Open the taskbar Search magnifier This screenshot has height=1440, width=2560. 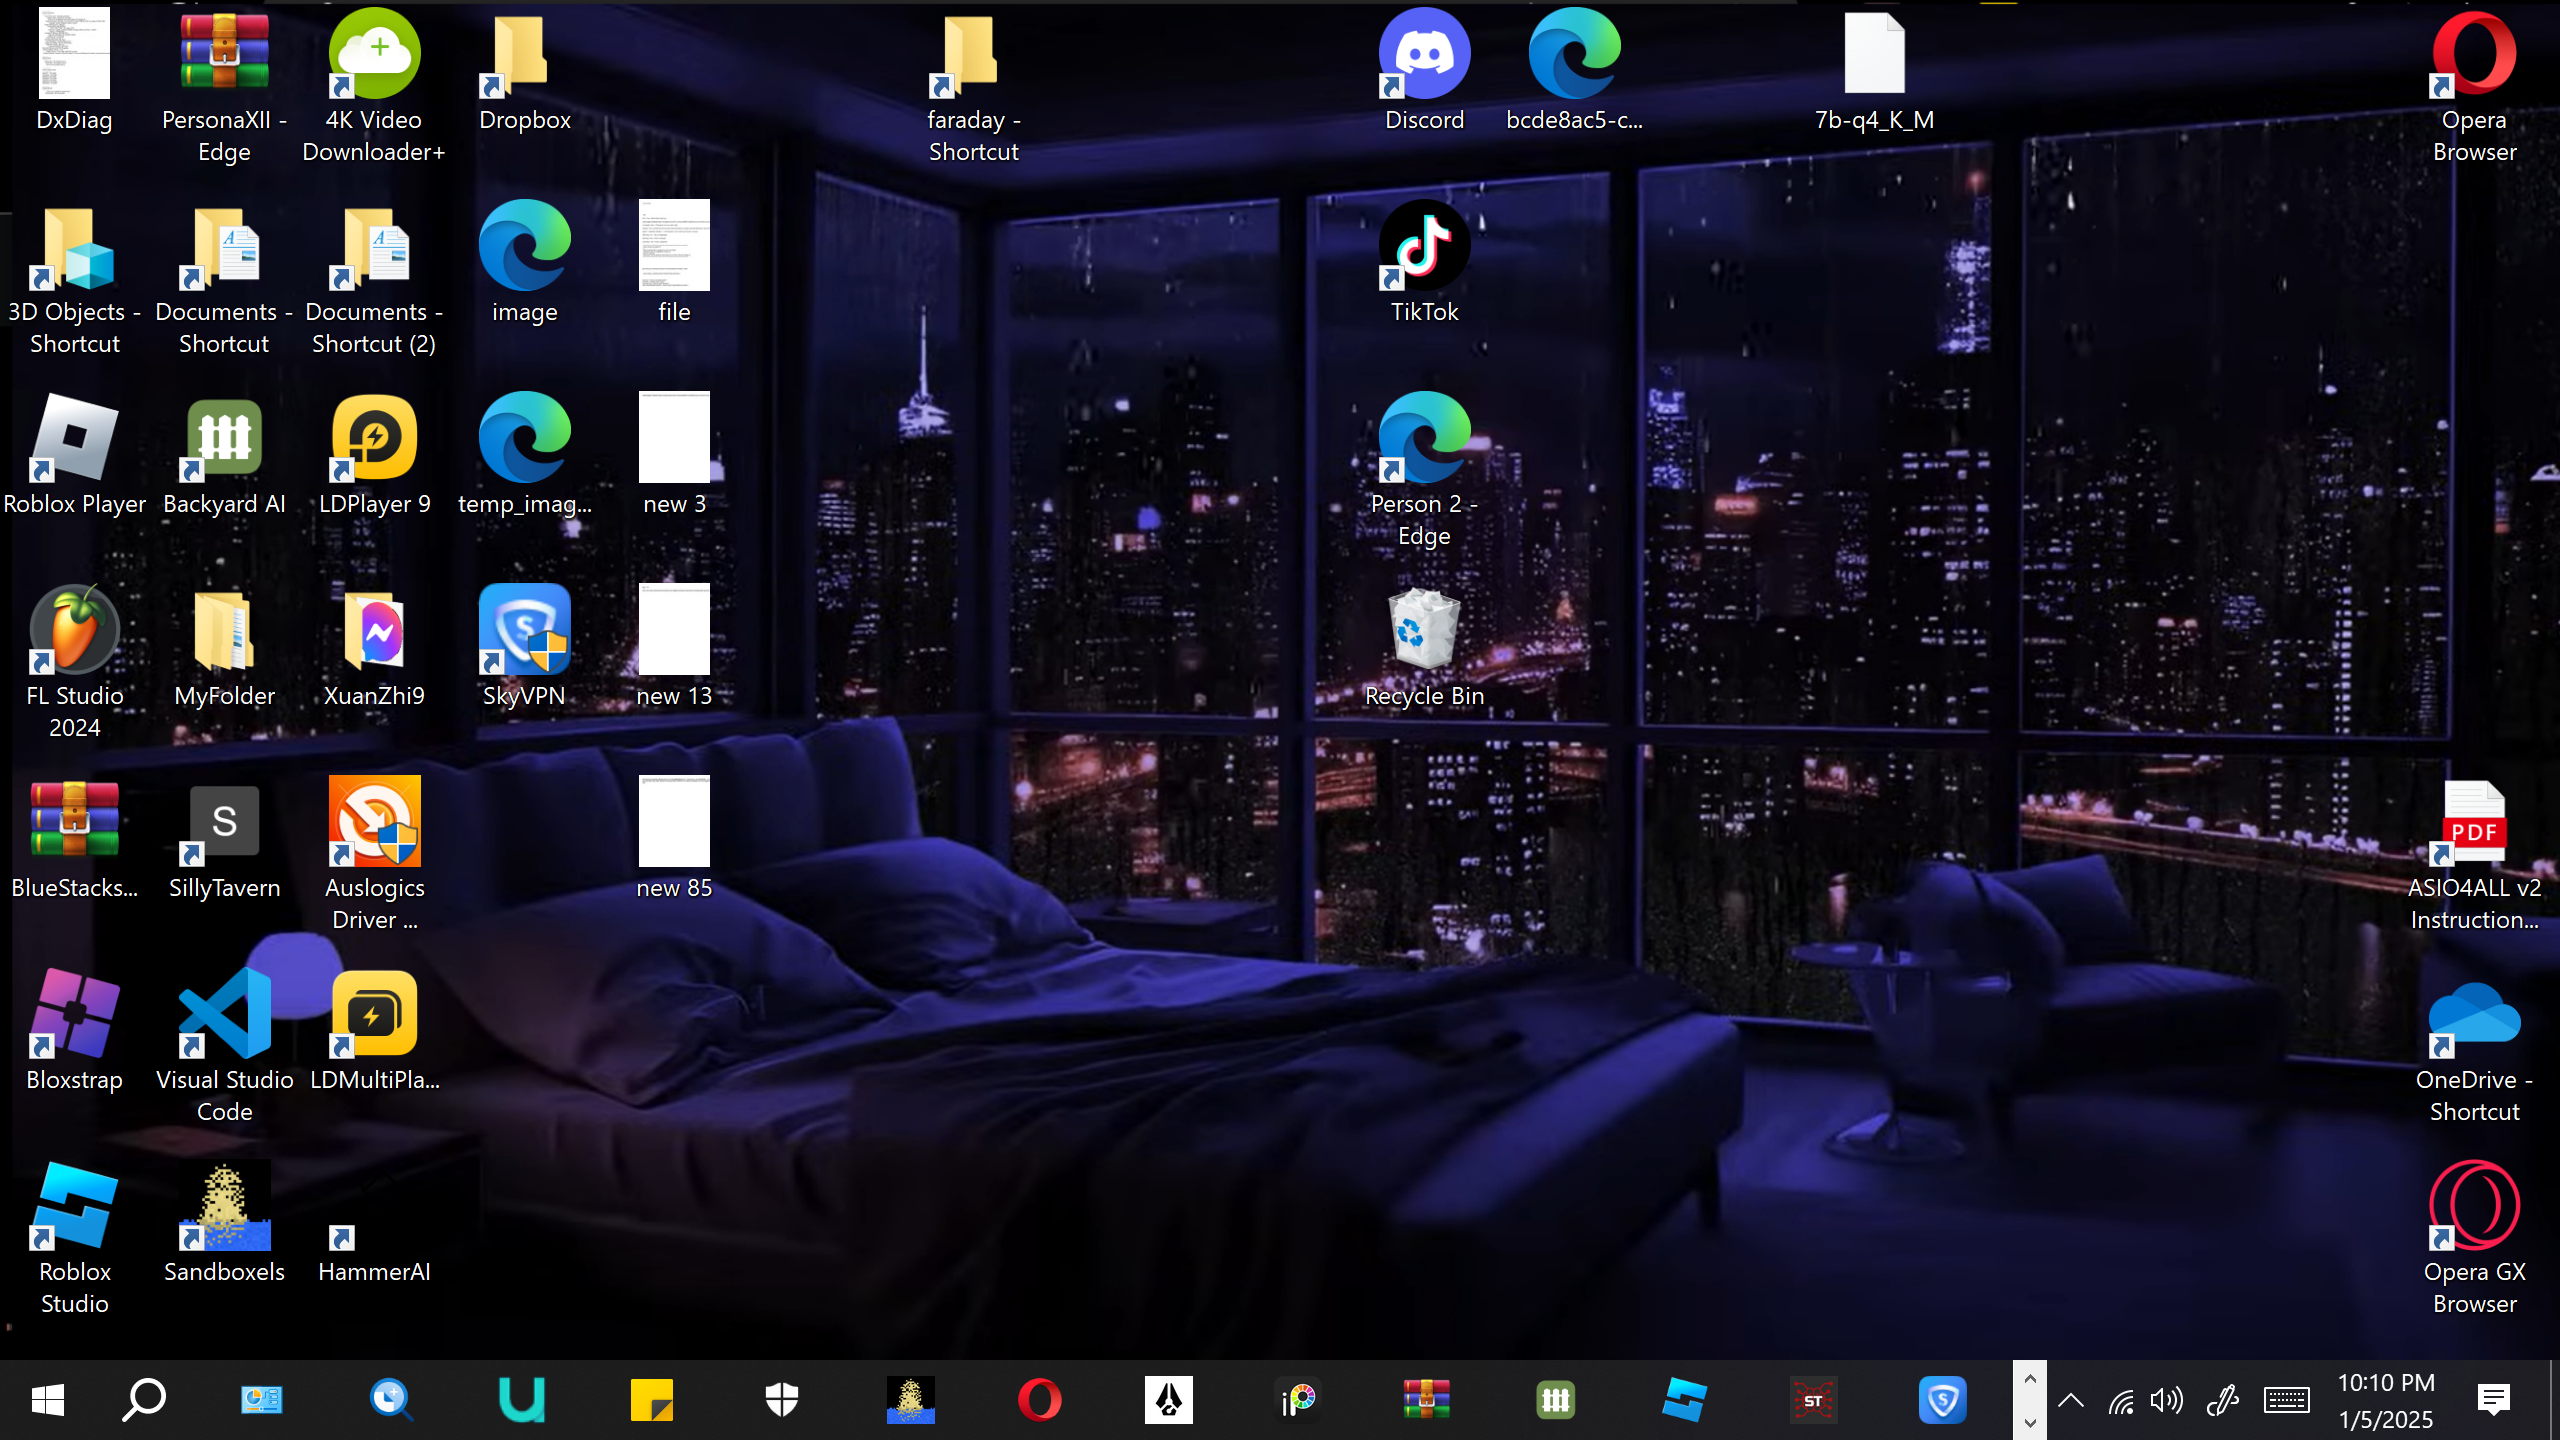144,1400
